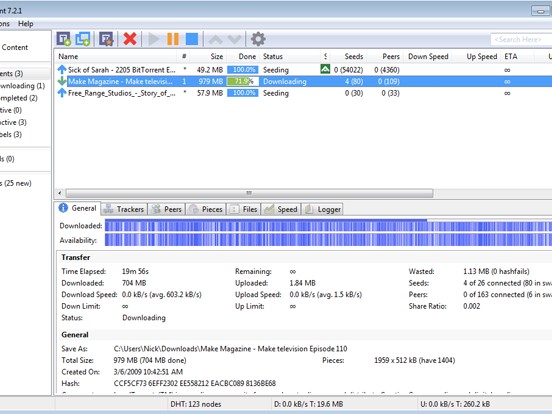Sort list by Down Speed column header

tap(428, 56)
